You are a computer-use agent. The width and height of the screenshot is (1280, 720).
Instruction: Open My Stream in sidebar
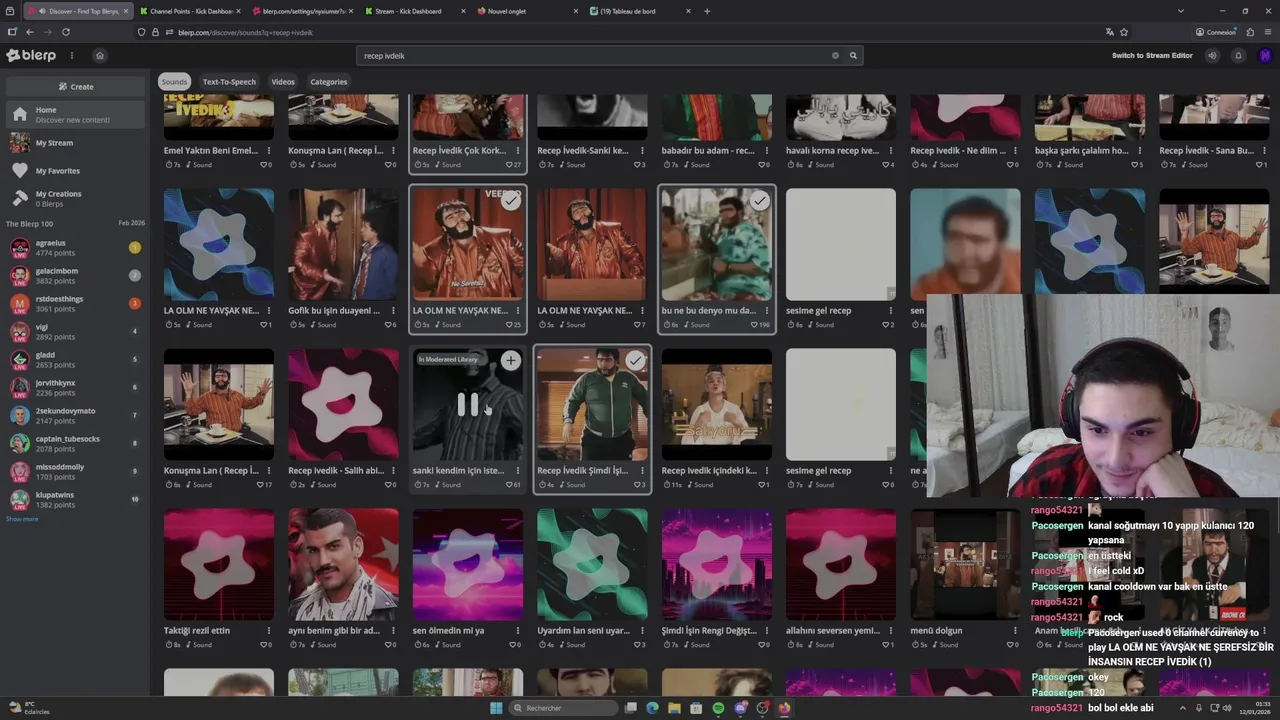tap(76, 143)
